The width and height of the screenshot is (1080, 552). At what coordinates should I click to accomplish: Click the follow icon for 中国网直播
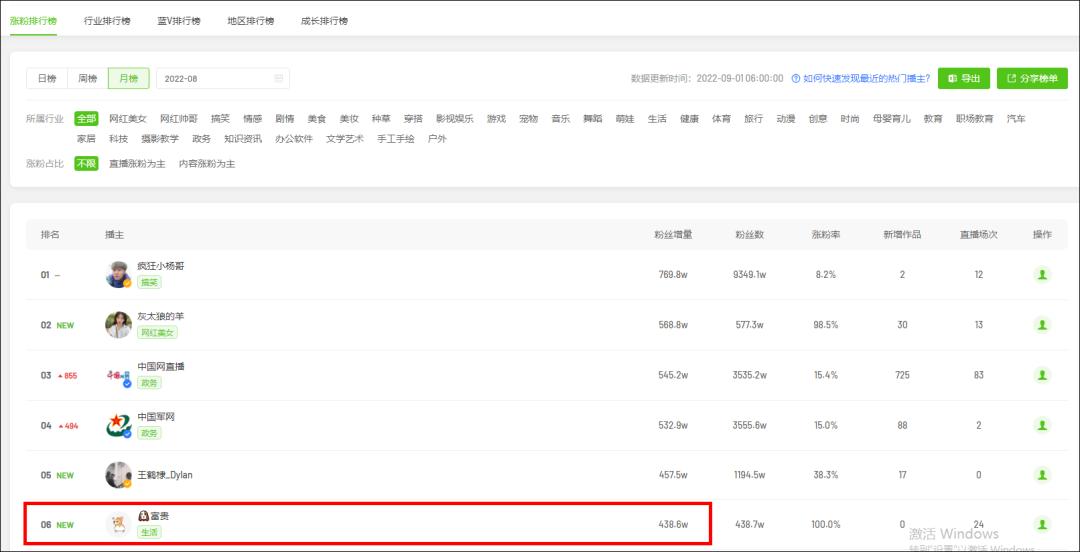click(1042, 376)
